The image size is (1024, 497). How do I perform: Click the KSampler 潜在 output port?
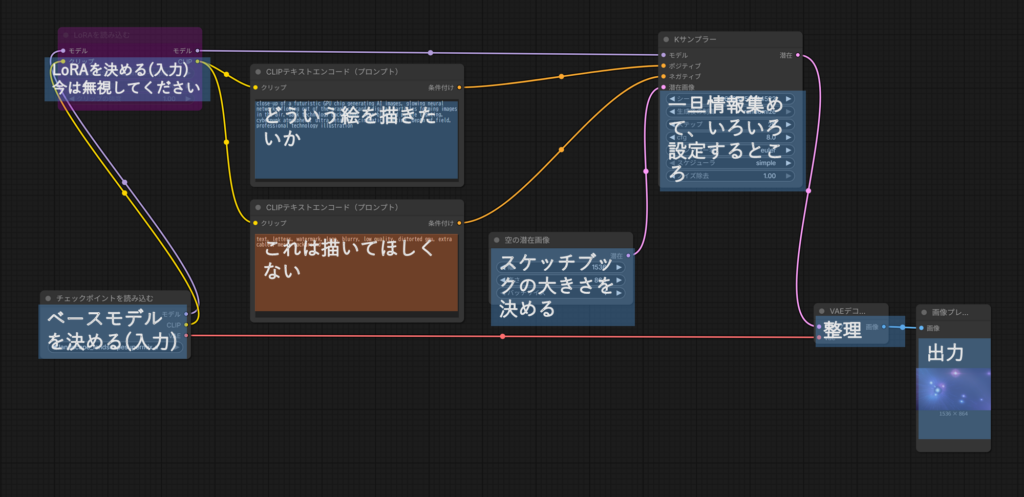point(796,54)
